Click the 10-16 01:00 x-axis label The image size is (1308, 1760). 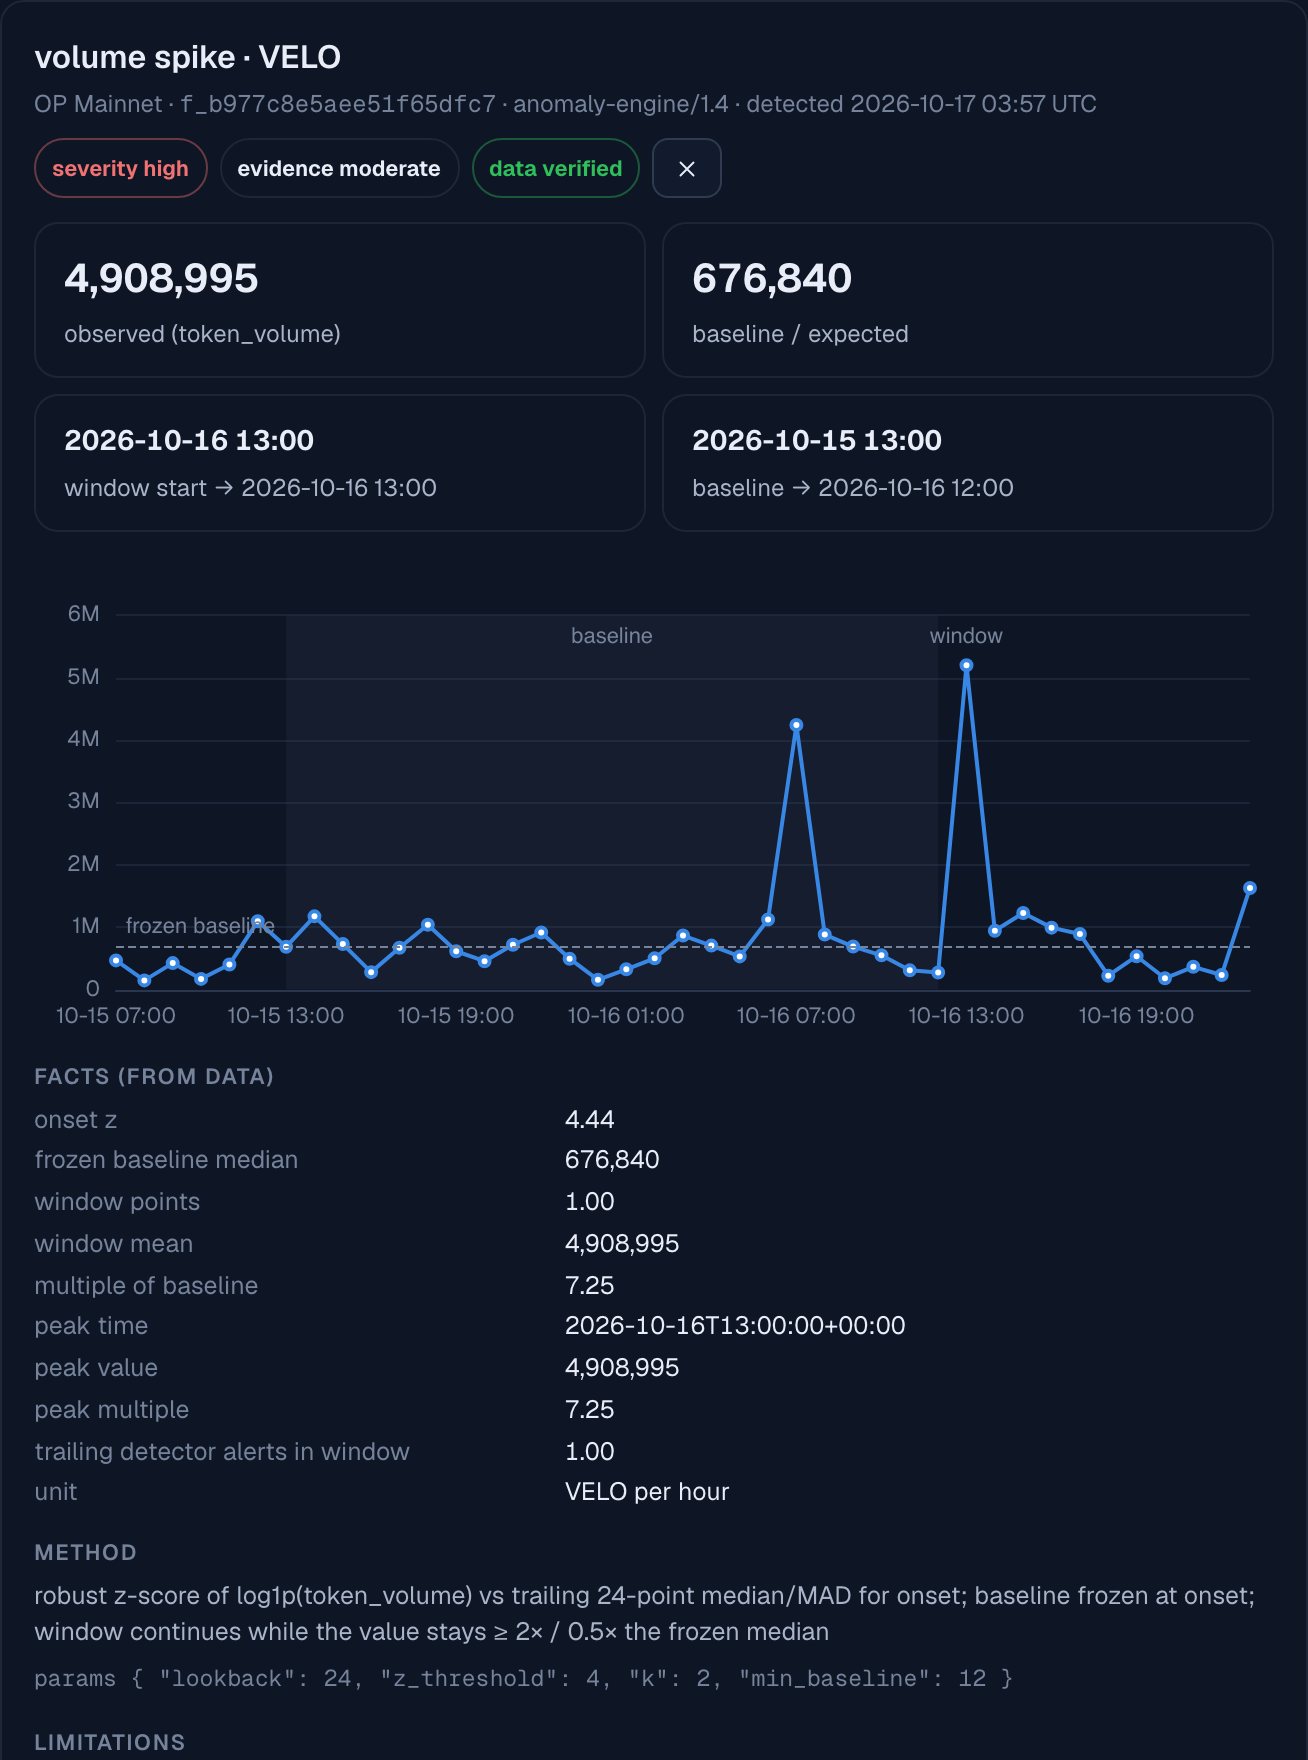click(x=626, y=1016)
